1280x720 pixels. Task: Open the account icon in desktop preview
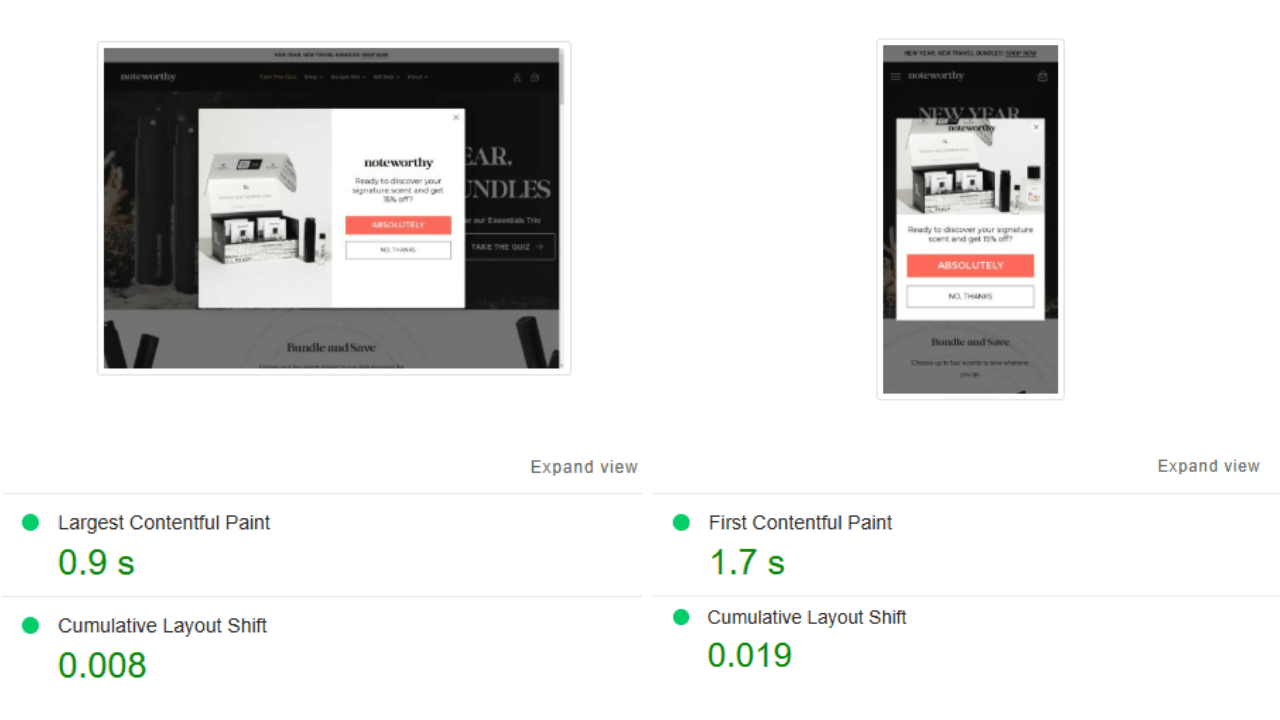(517, 77)
